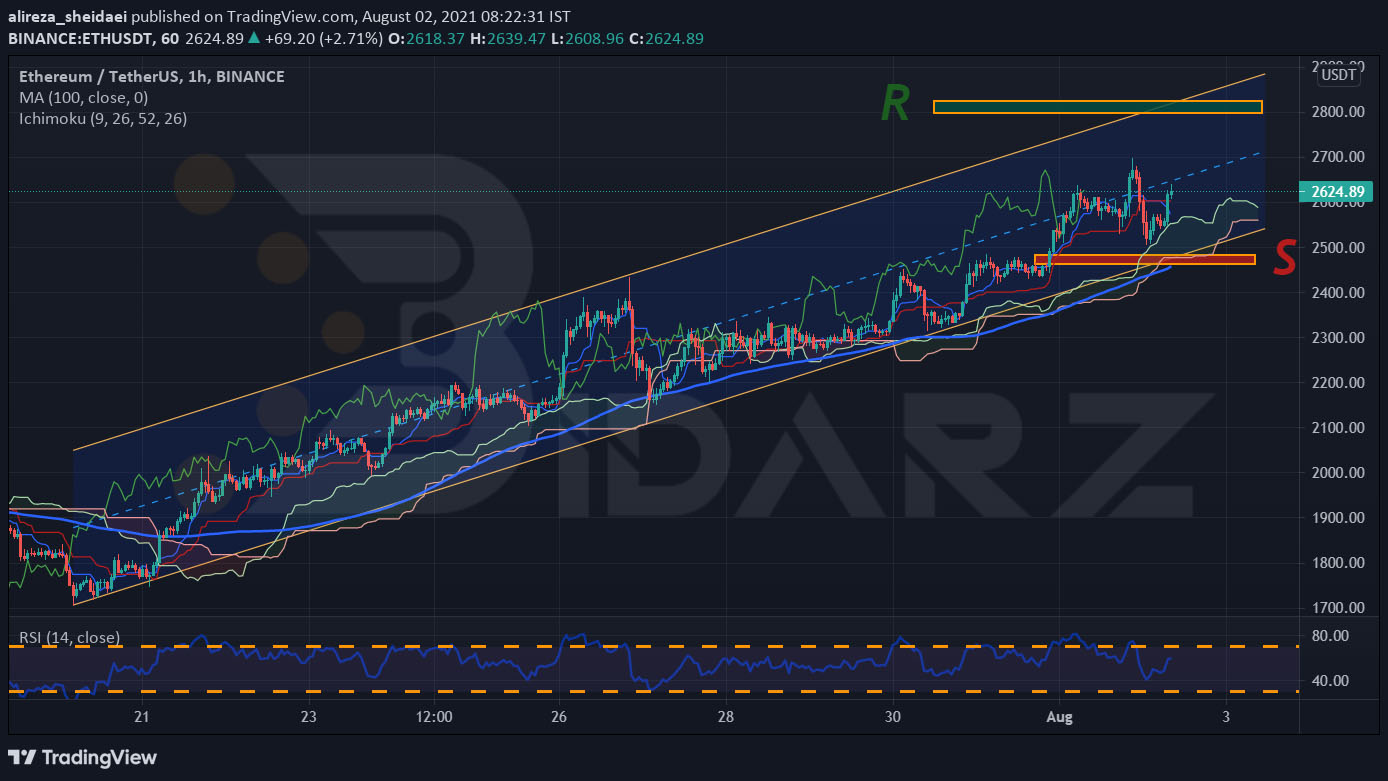The width and height of the screenshot is (1388, 781).
Task: Click the 1900.00 price axis label
Action: click(x=1339, y=517)
